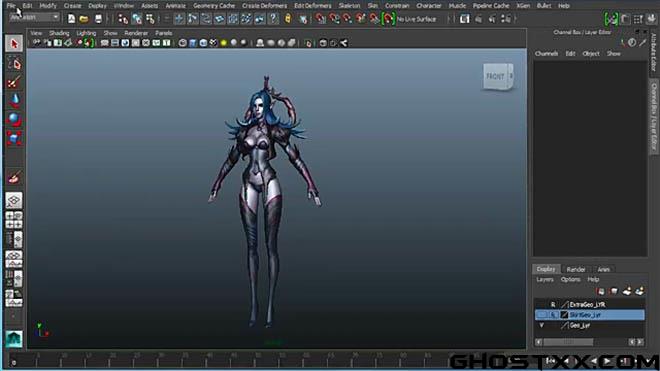Open the Lighting panel menu
Screen dimensions: 660x371
point(86,33)
